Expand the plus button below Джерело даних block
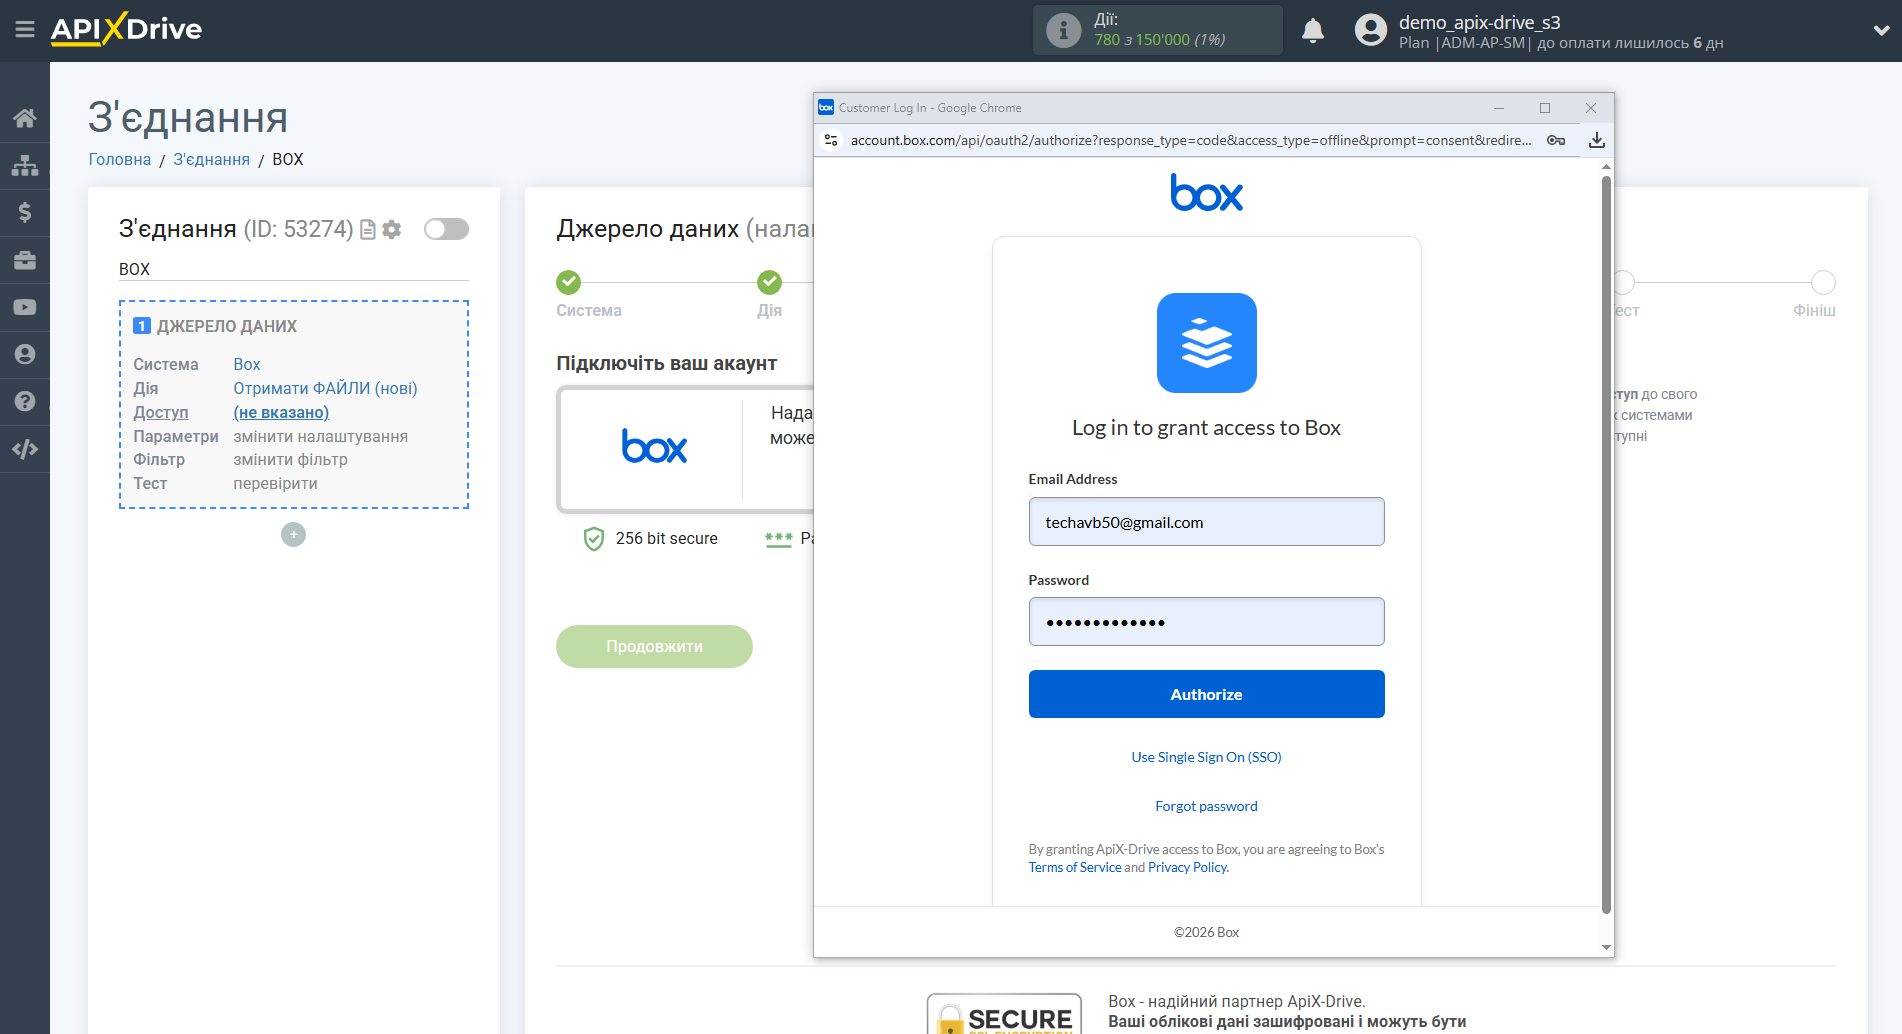1902x1034 pixels. 293,534
